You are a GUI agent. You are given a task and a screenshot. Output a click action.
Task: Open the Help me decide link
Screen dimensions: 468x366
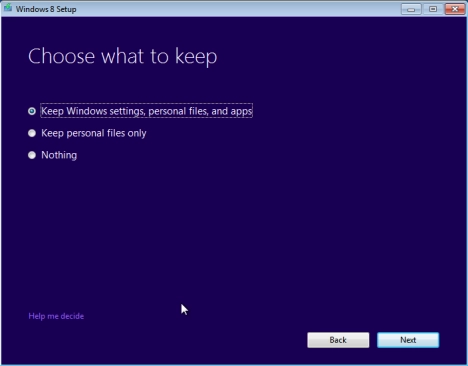56,316
